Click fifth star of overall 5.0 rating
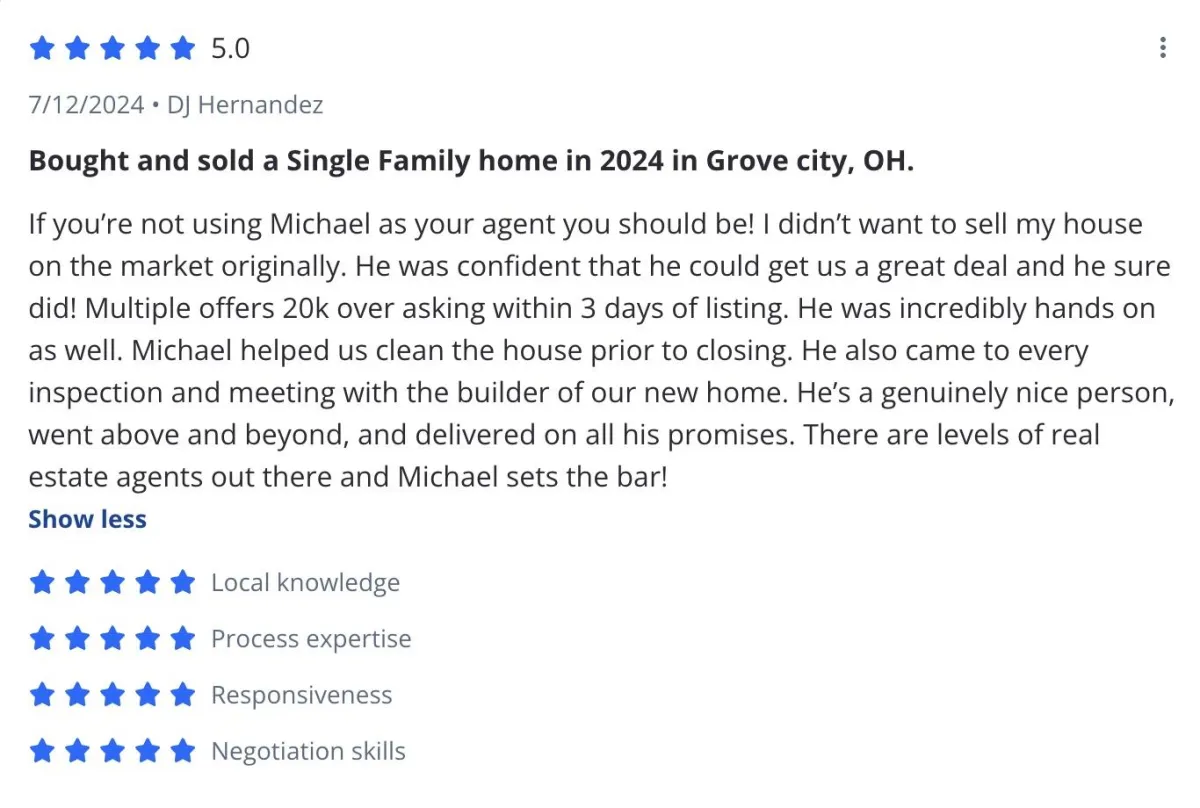 coord(182,48)
